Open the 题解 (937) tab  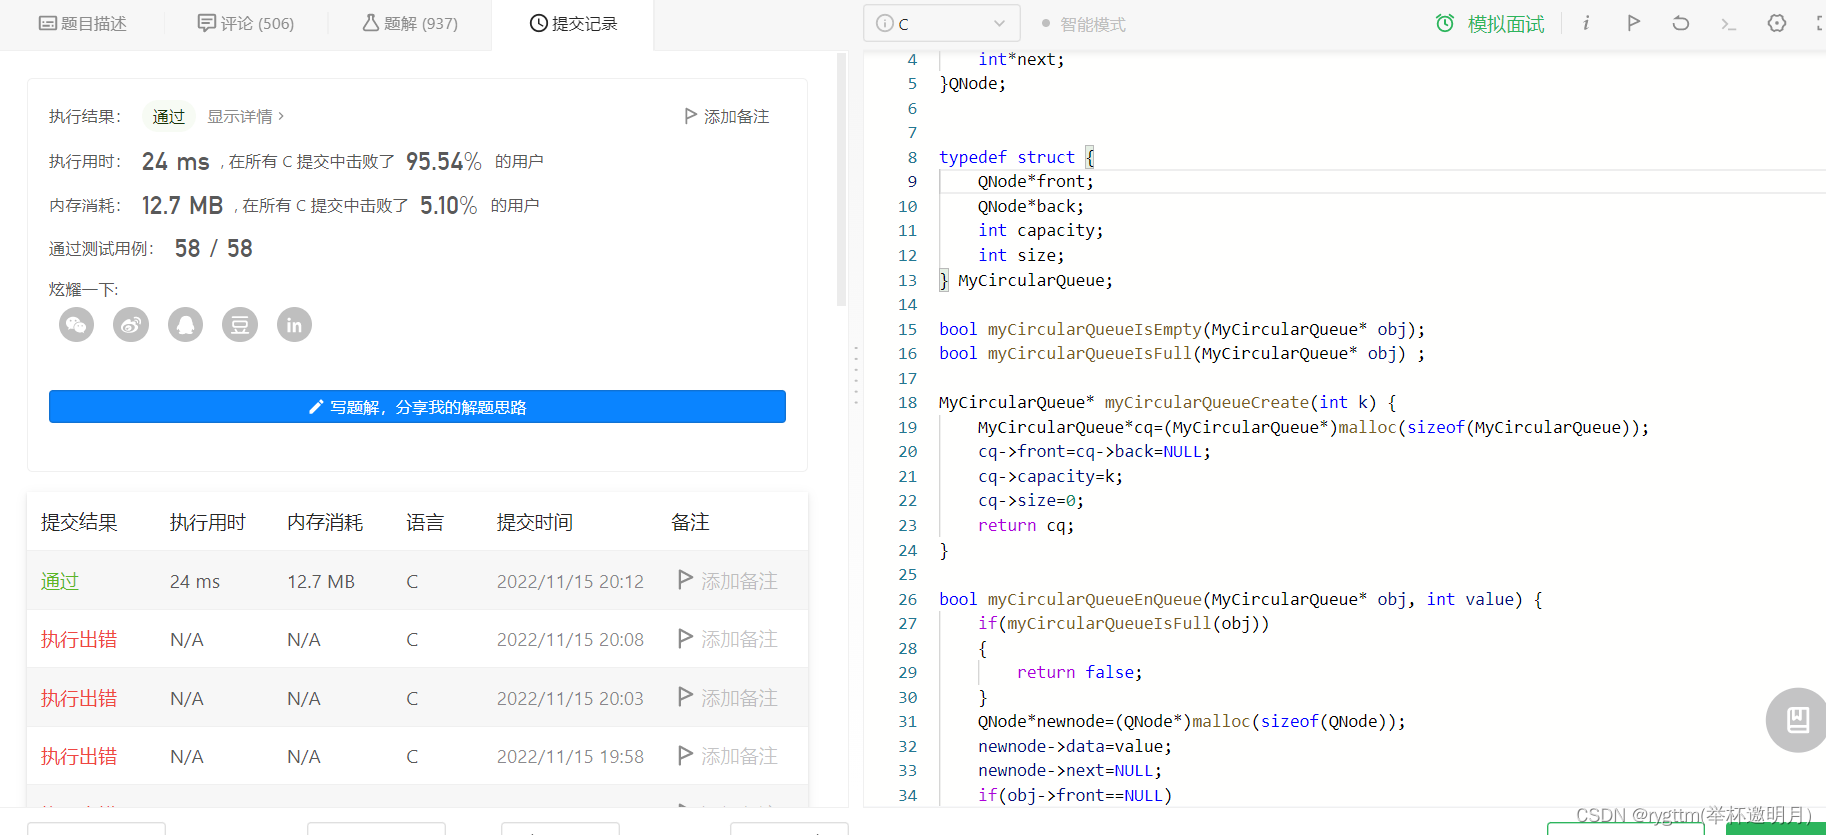(x=410, y=23)
